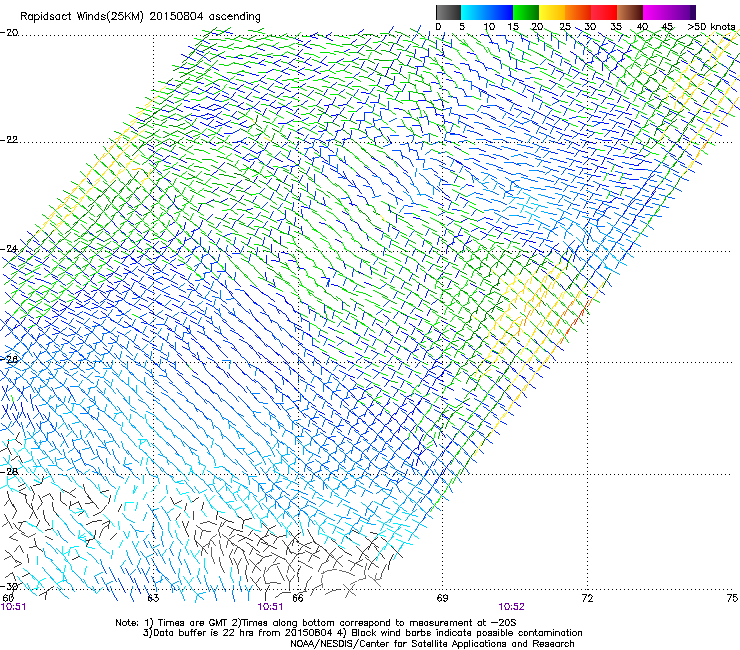Click the latitude label '-28'

coord(9,471)
